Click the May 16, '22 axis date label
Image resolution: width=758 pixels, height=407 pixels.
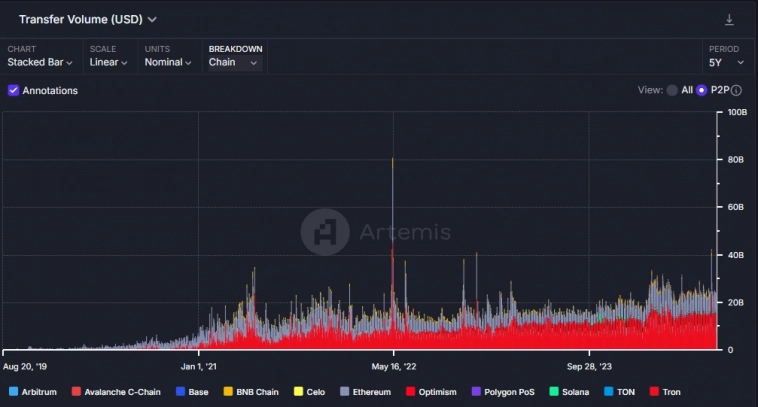[x=394, y=366]
